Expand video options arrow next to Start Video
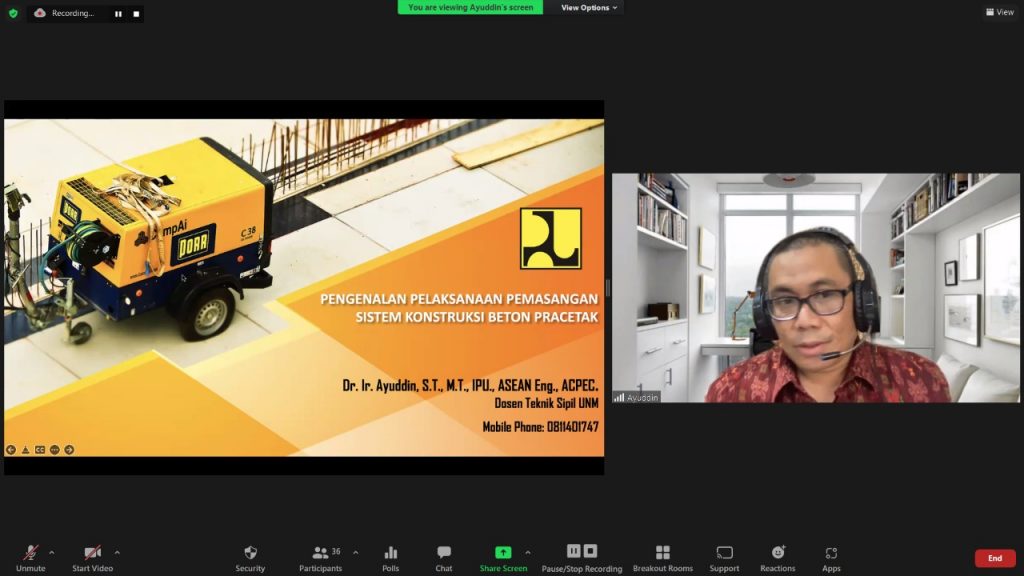Image resolution: width=1024 pixels, height=576 pixels. (117, 552)
